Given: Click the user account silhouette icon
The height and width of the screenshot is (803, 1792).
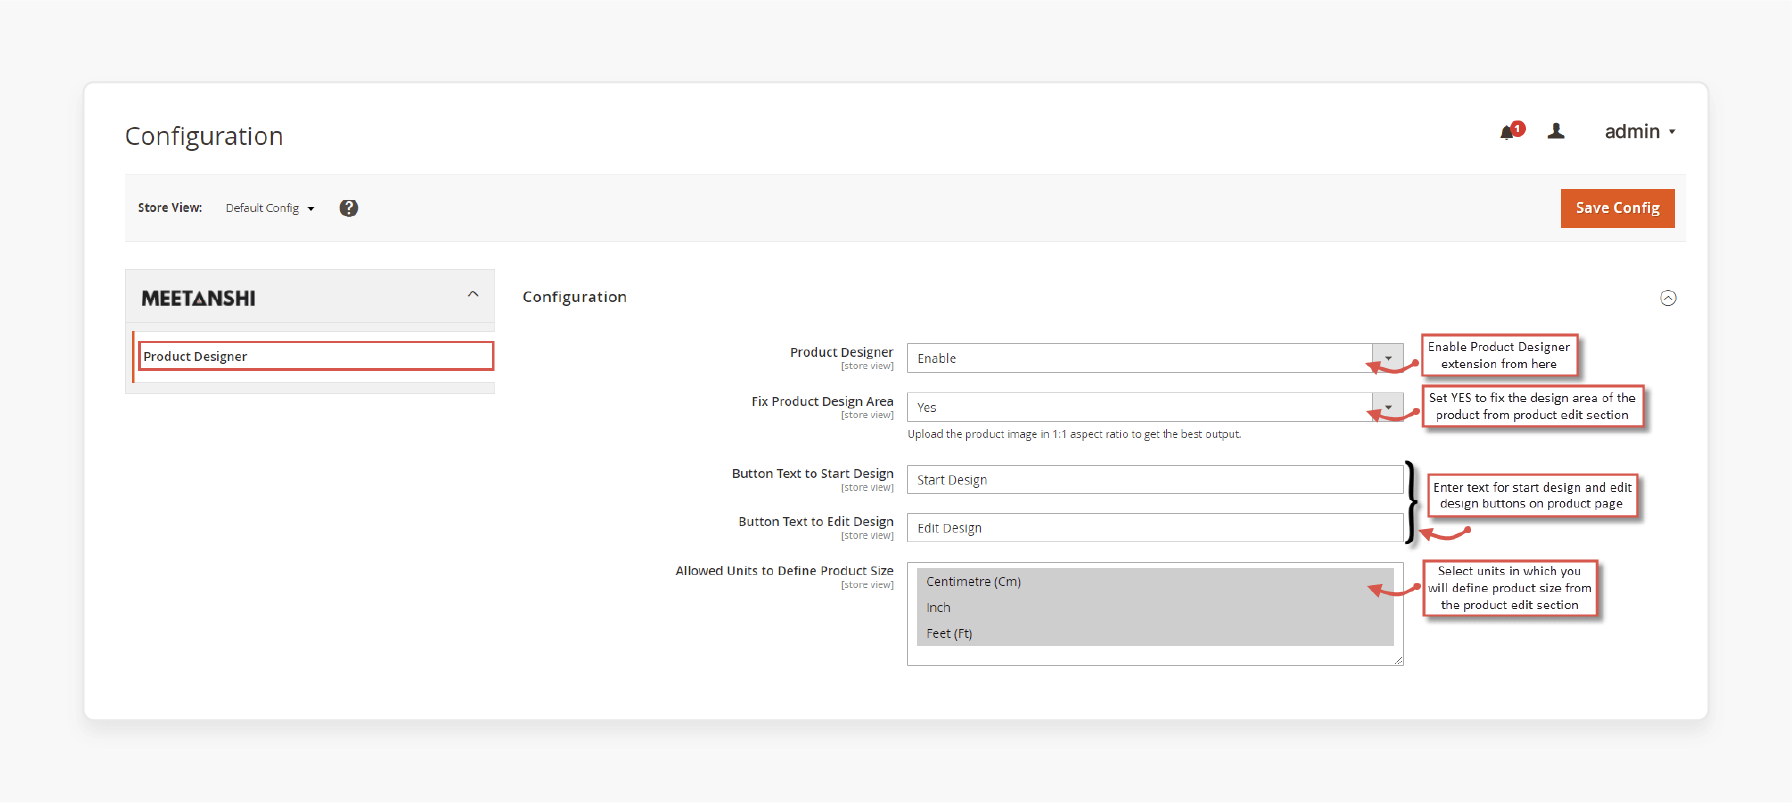Looking at the screenshot, I should [x=1556, y=131].
